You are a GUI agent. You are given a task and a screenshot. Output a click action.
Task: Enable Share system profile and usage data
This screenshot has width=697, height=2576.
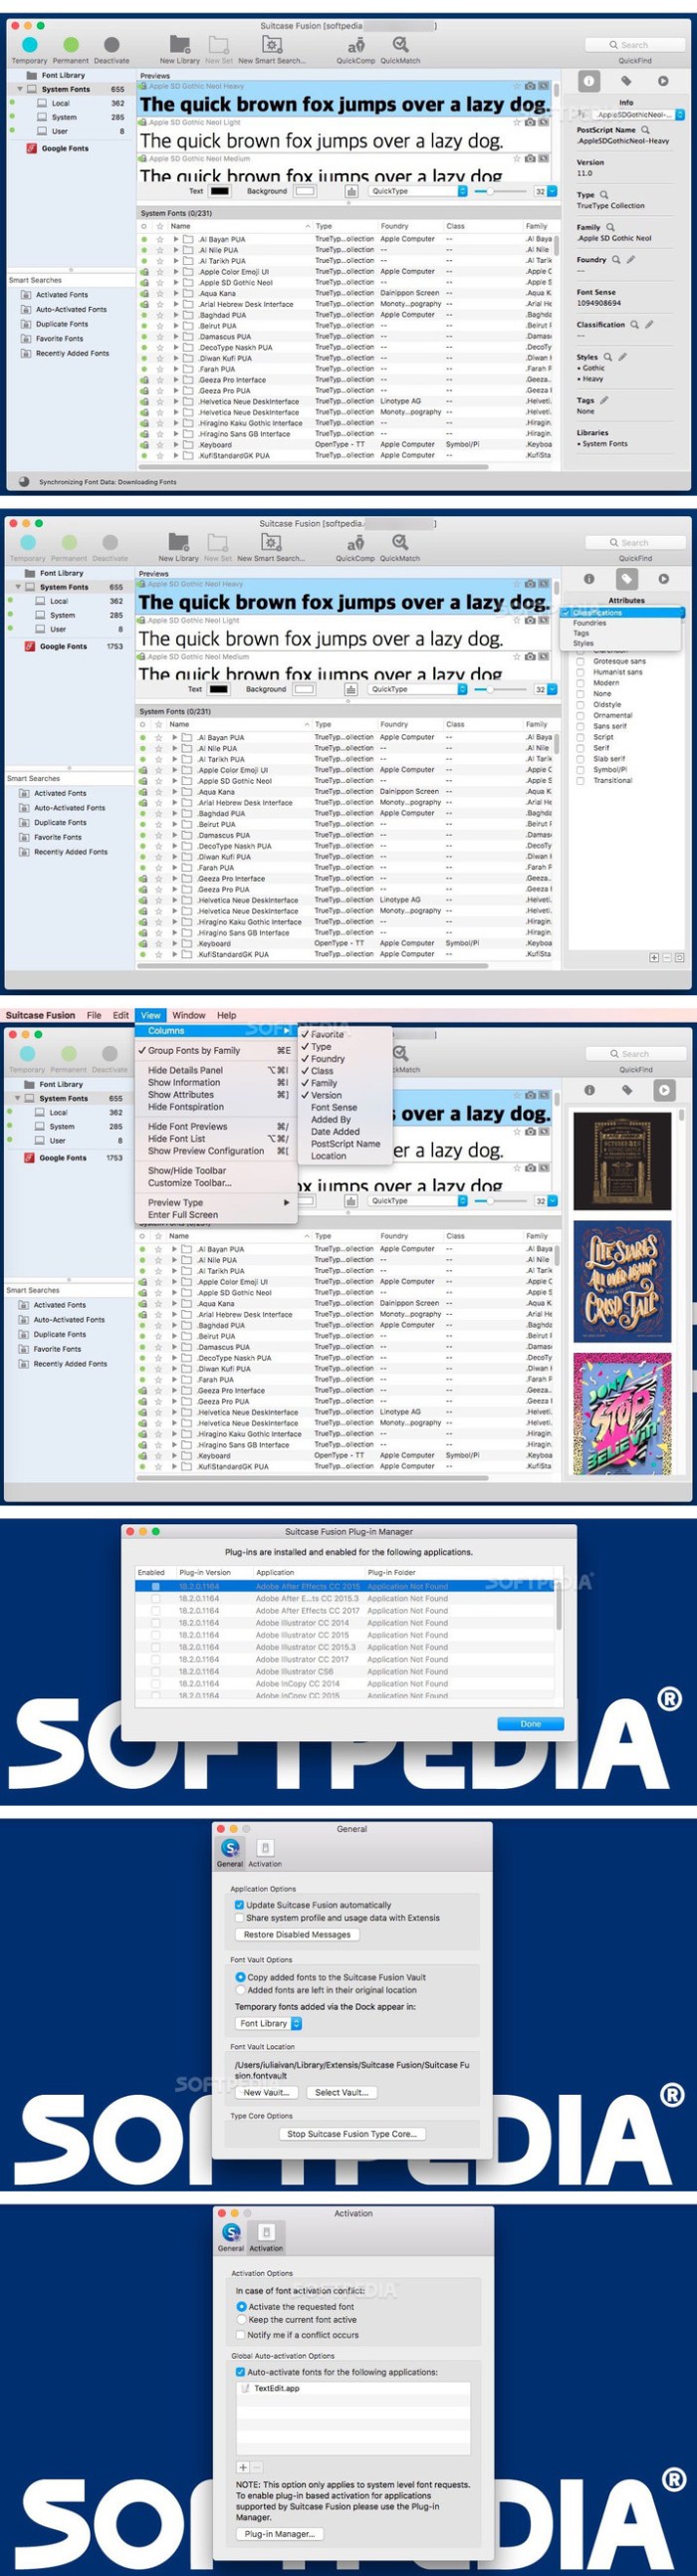[240, 1918]
